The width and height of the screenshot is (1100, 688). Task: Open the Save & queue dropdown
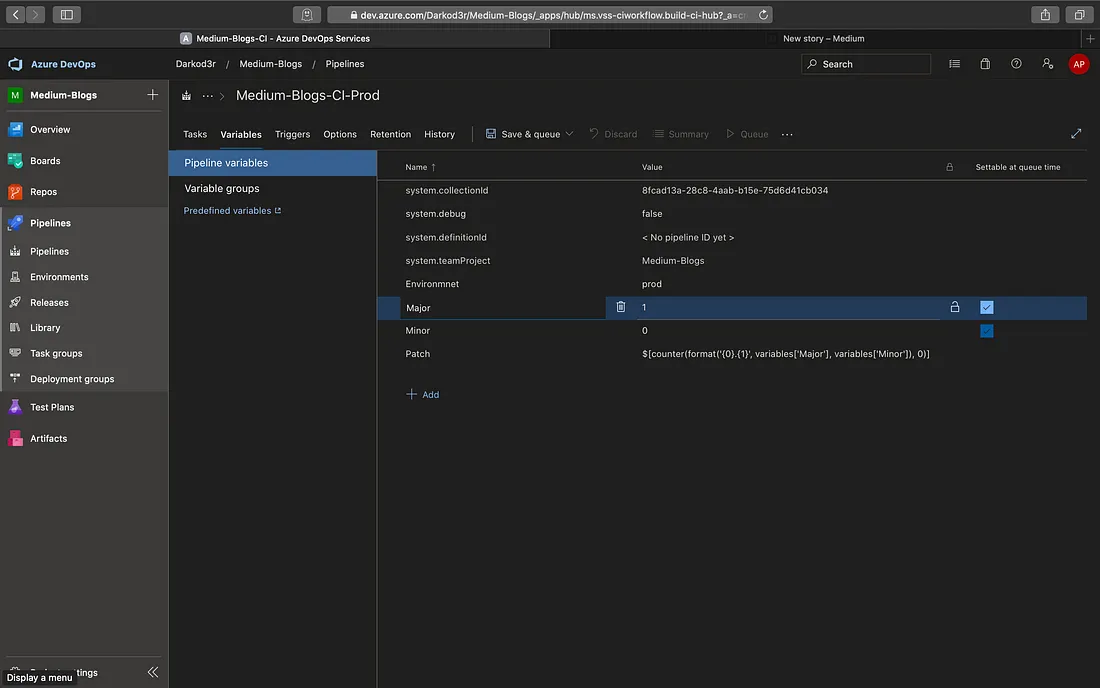[530, 134]
